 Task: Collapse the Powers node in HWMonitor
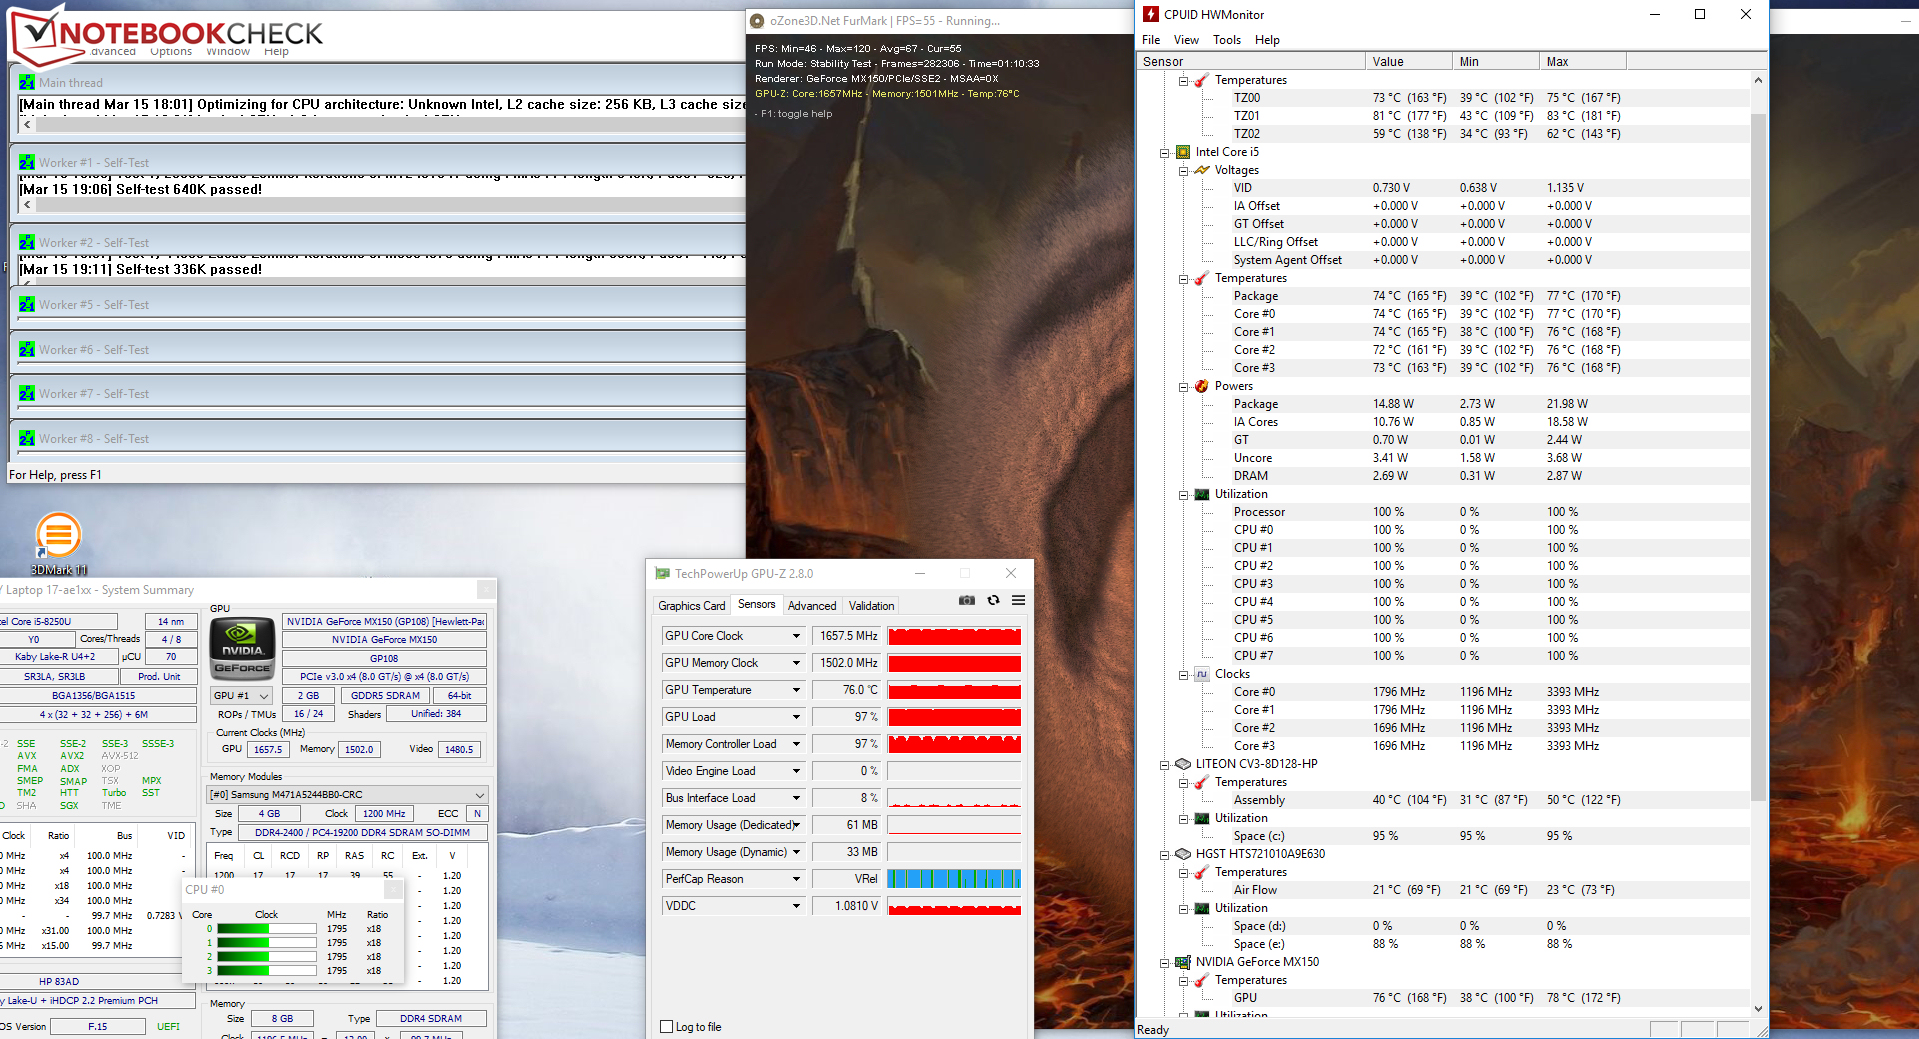click(x=1184, y=387)
